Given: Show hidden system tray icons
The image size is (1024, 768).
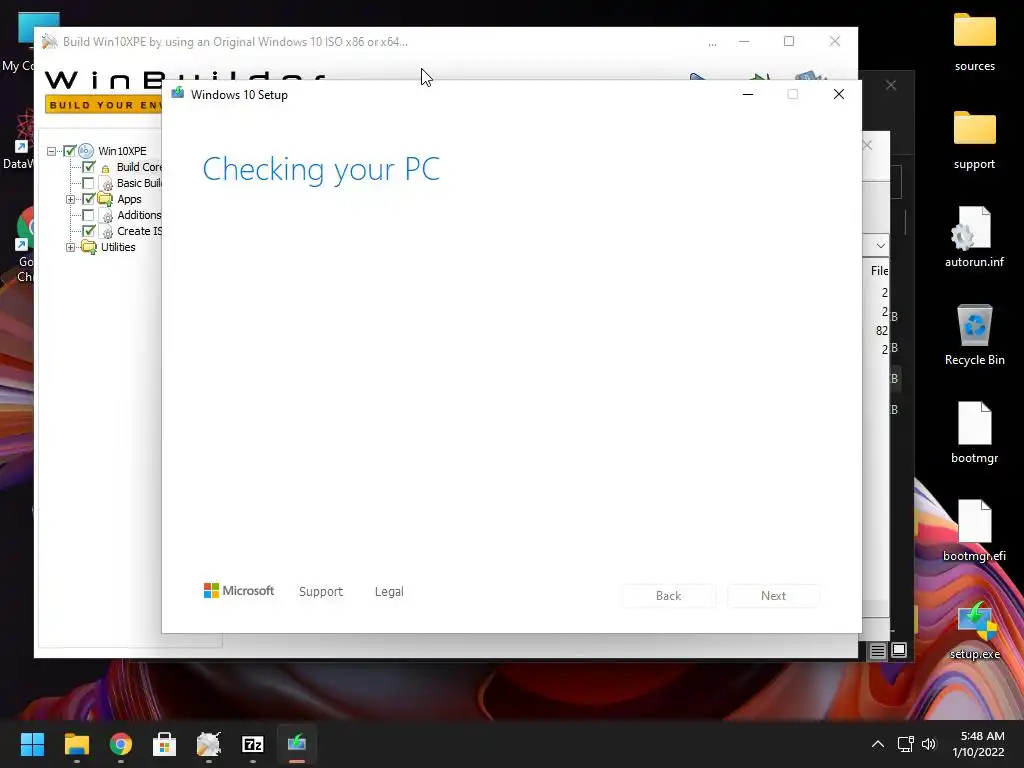Looking at the screenshot, I should 878,744.
